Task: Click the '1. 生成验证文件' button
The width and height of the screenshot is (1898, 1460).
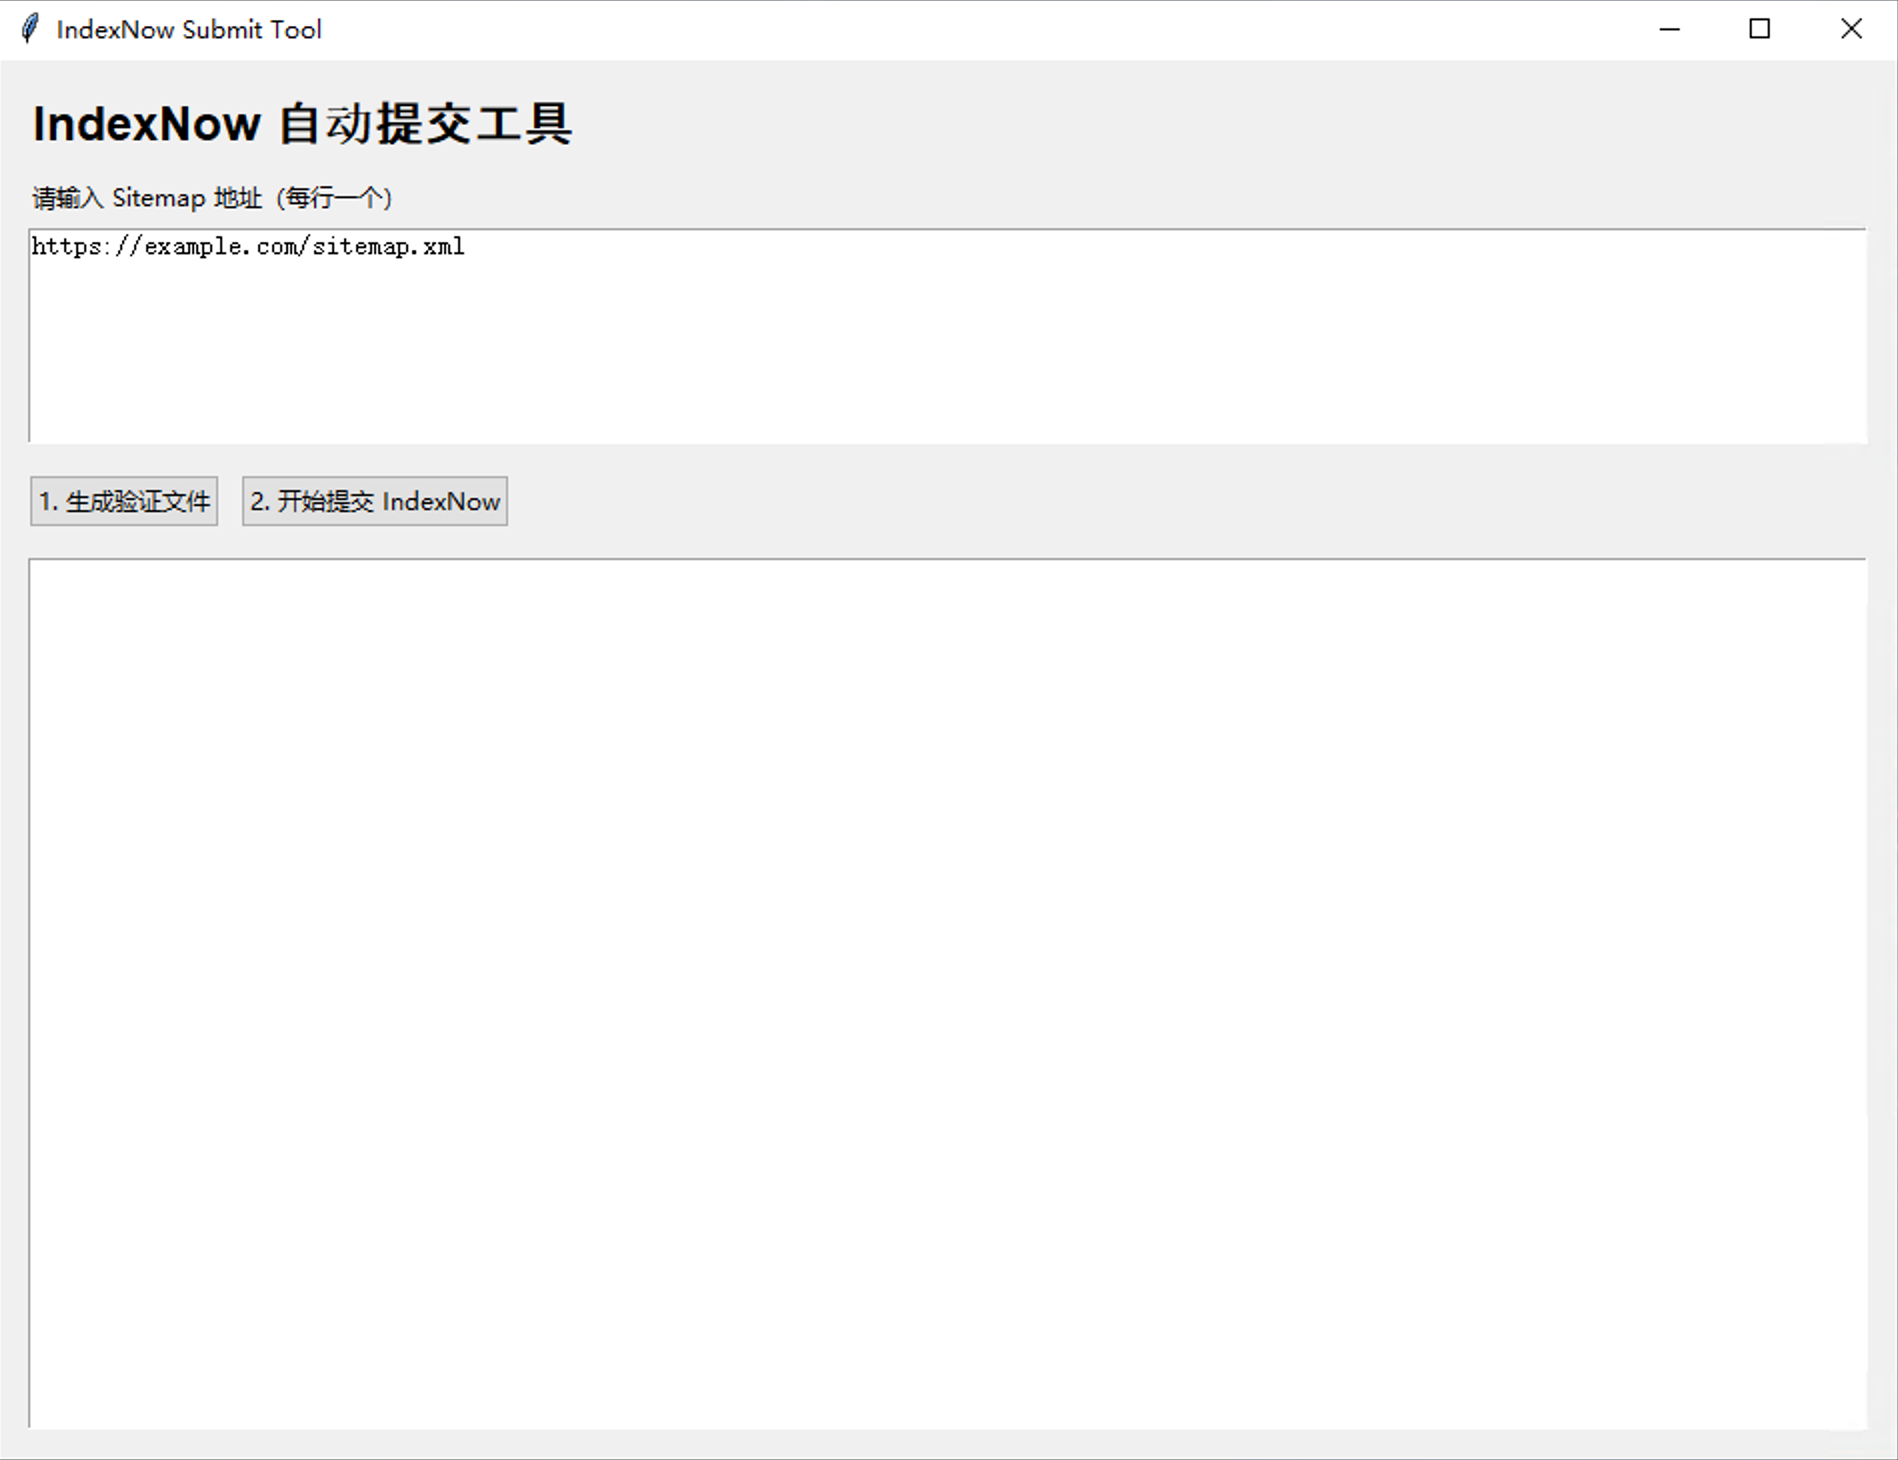Action: [x=124, y=501]
